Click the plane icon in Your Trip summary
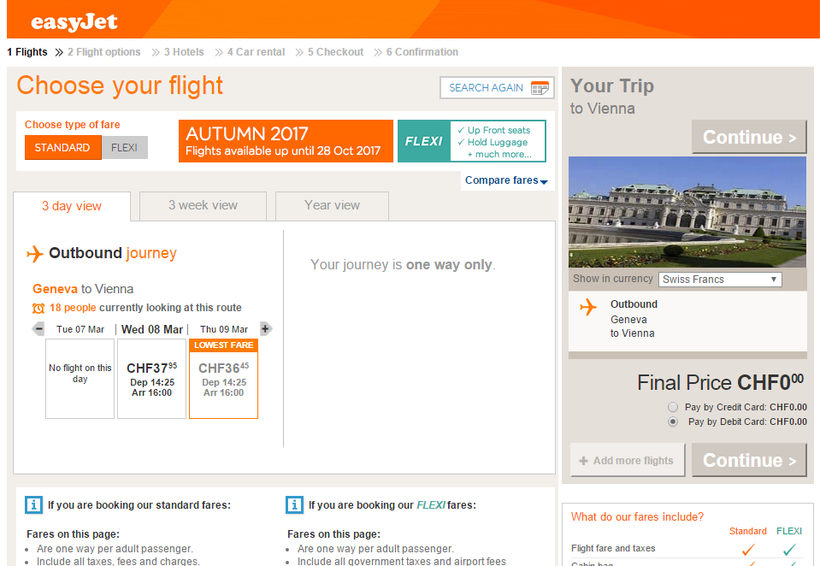Image resolution: width=820 pixels, height=566 pixels. (x=588, y=307)
